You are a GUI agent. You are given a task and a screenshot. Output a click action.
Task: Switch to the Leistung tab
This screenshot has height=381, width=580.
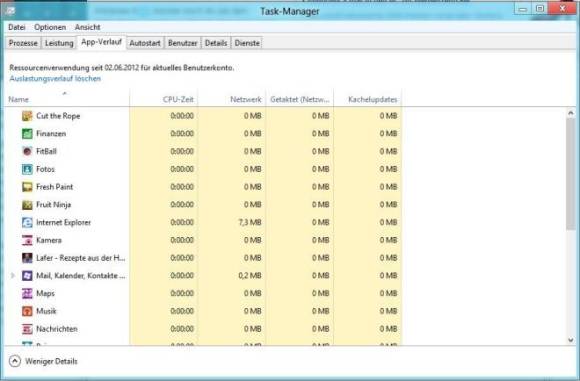tap(59, 43)
